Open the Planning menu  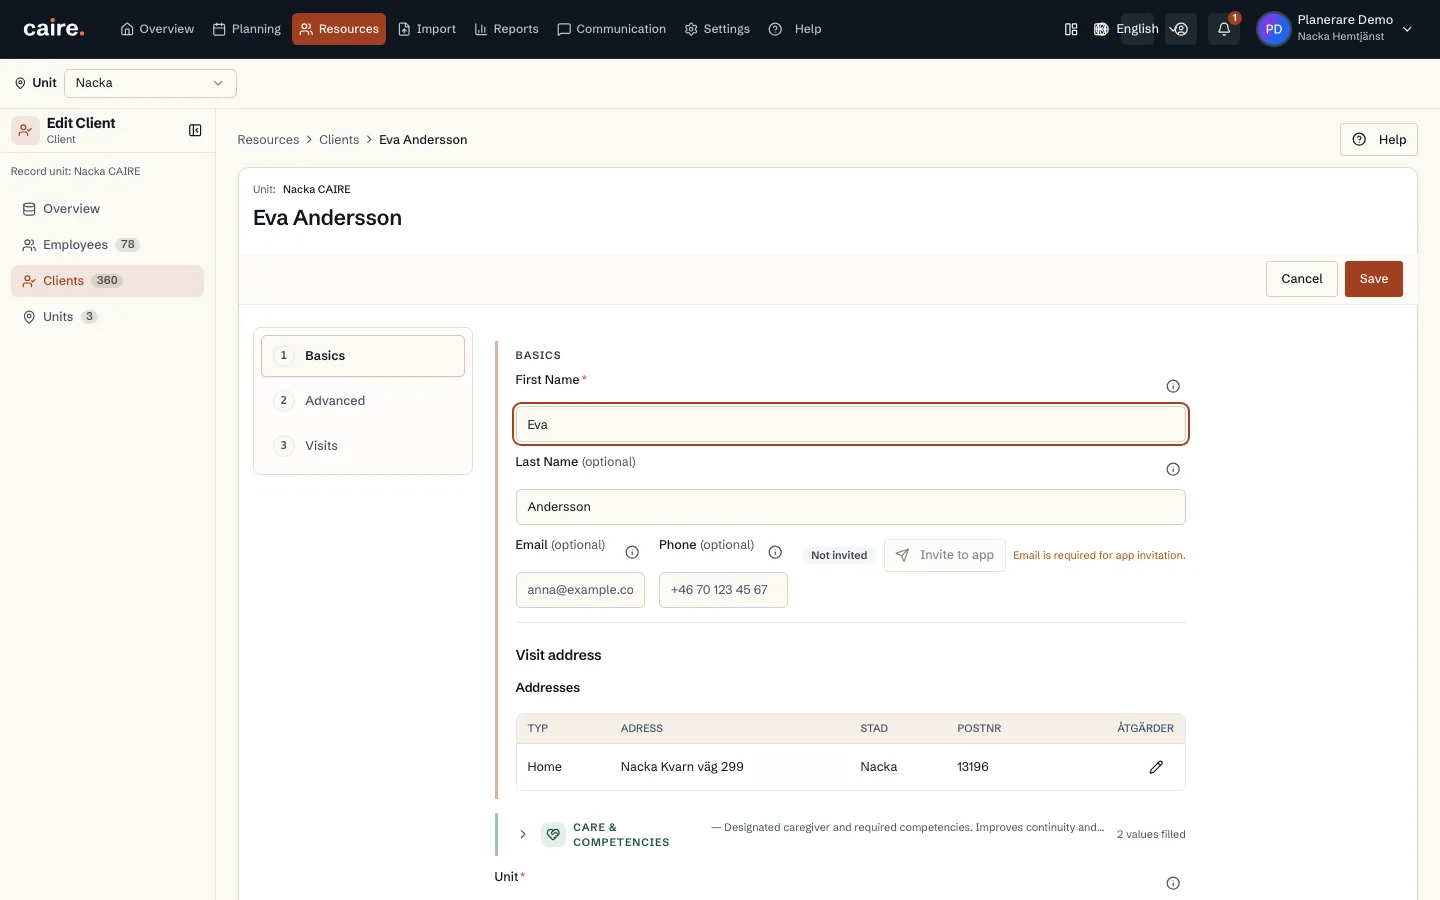click(247, 29)
